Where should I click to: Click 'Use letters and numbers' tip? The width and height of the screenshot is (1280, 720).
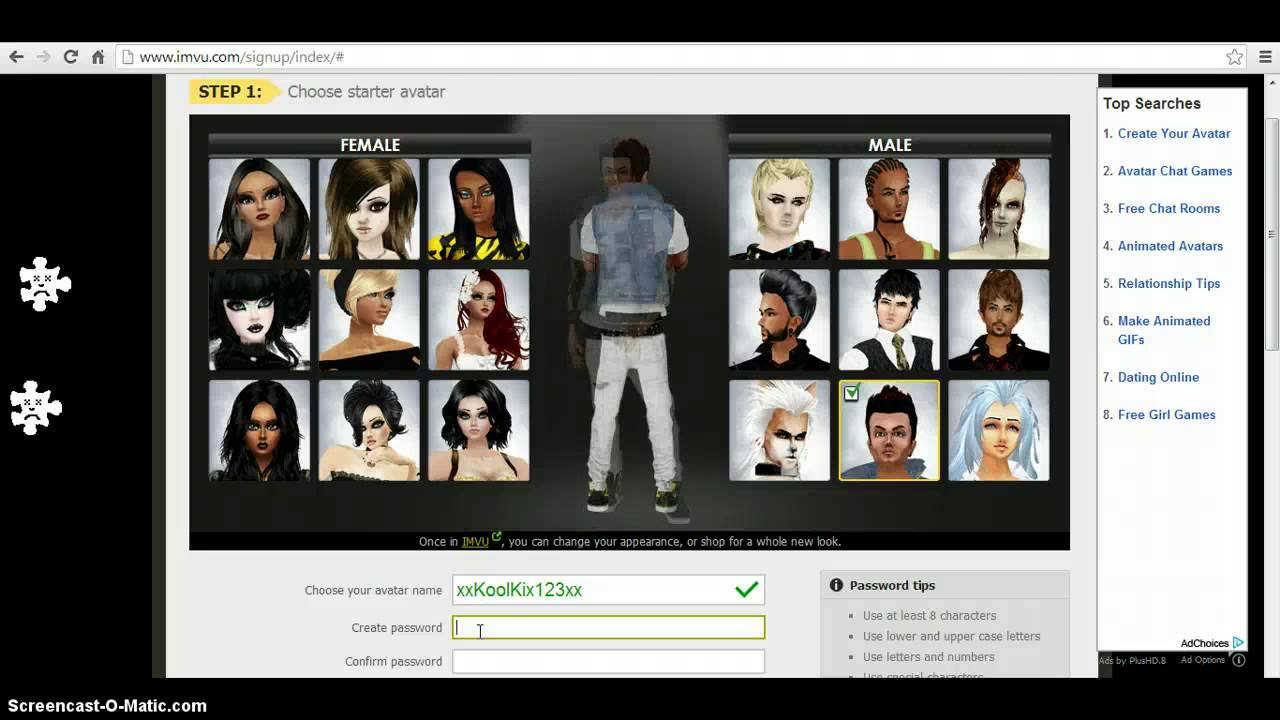click(x=928, y=657)
